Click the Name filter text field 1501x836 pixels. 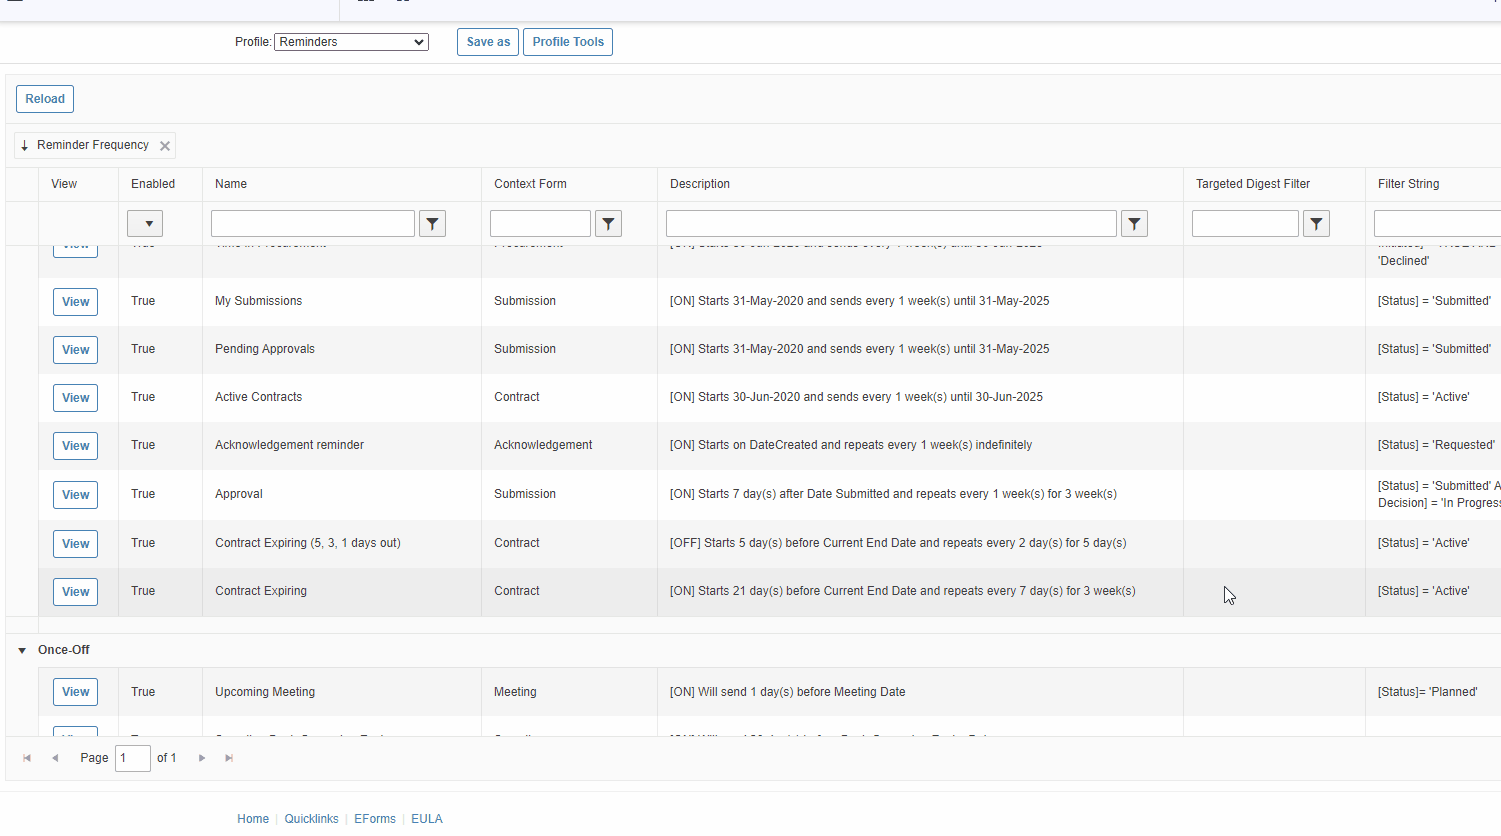(313, 224)
